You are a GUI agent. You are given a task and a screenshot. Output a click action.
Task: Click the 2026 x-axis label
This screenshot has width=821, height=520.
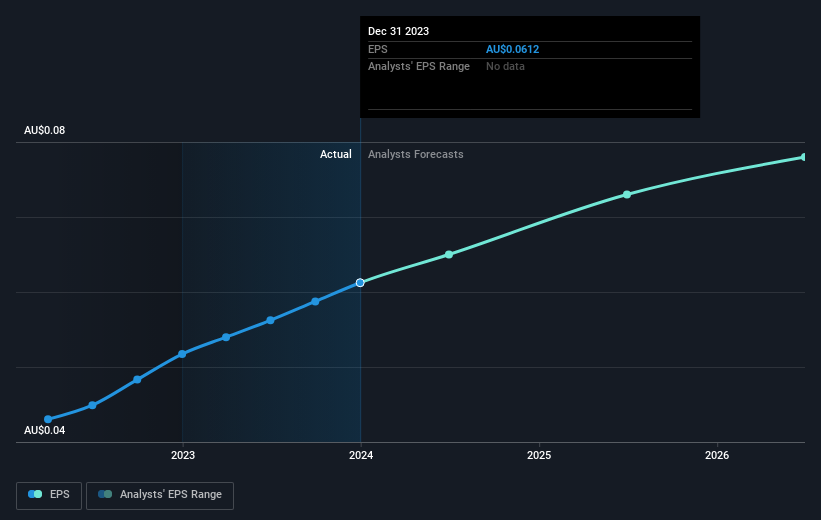click(x=717, y=455)
